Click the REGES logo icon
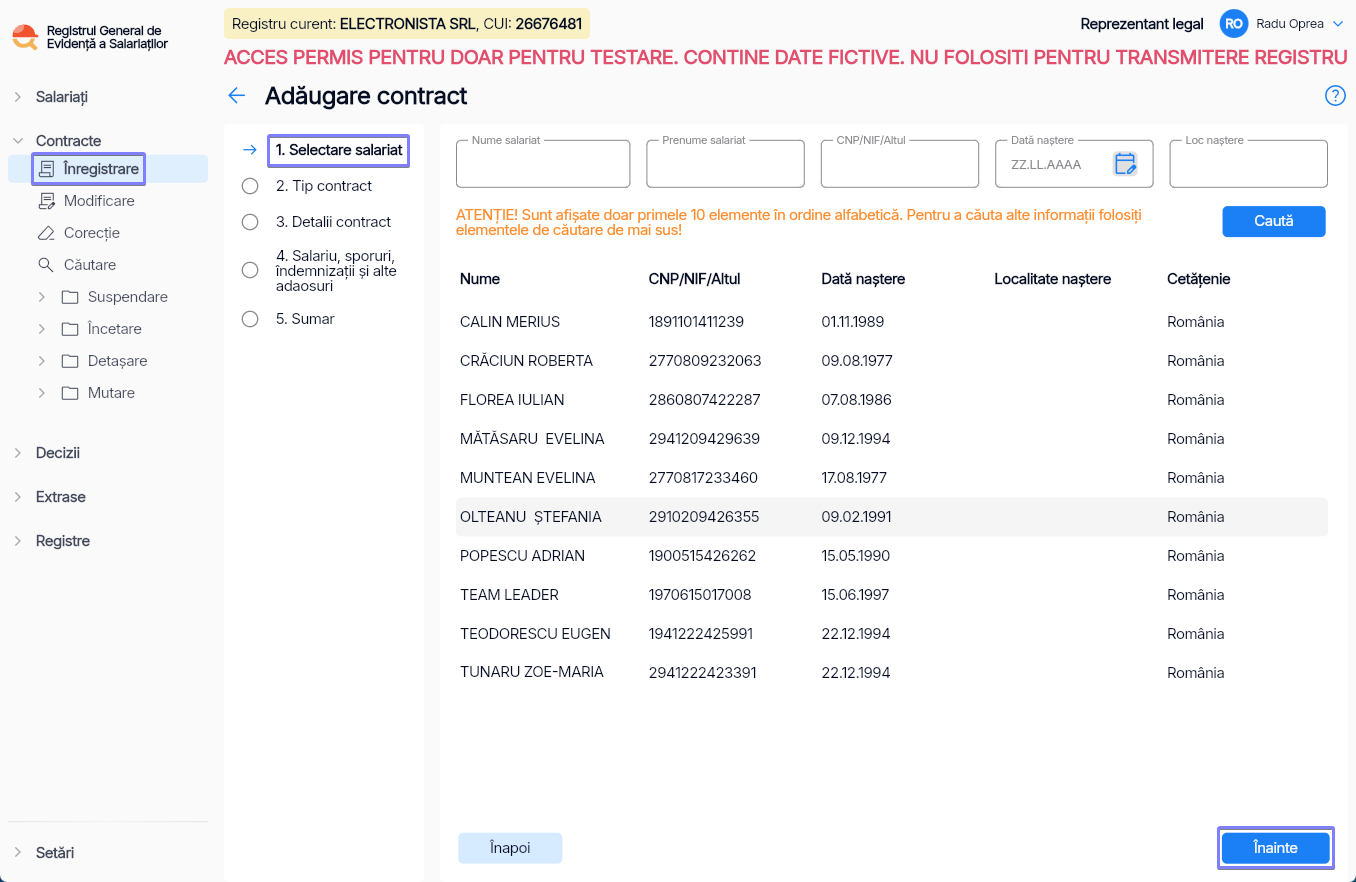1356x882 pixels. [x=24, y=38]
